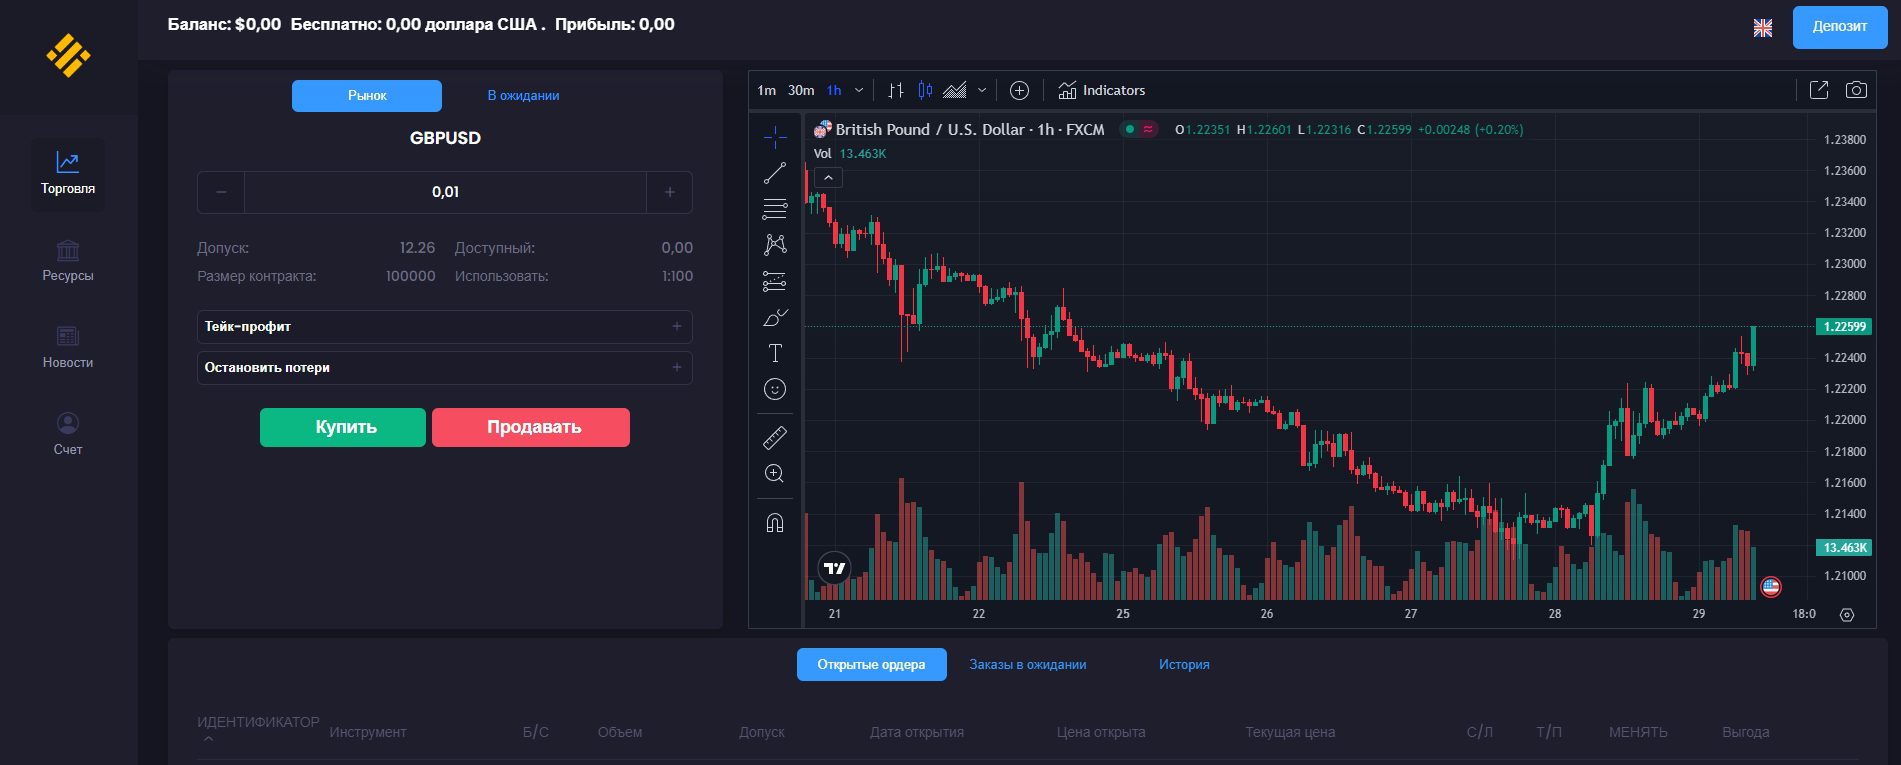Click the GBPUSD symbol heading
This screenshot has height=765, width=1901.
(x=445, y=138)
